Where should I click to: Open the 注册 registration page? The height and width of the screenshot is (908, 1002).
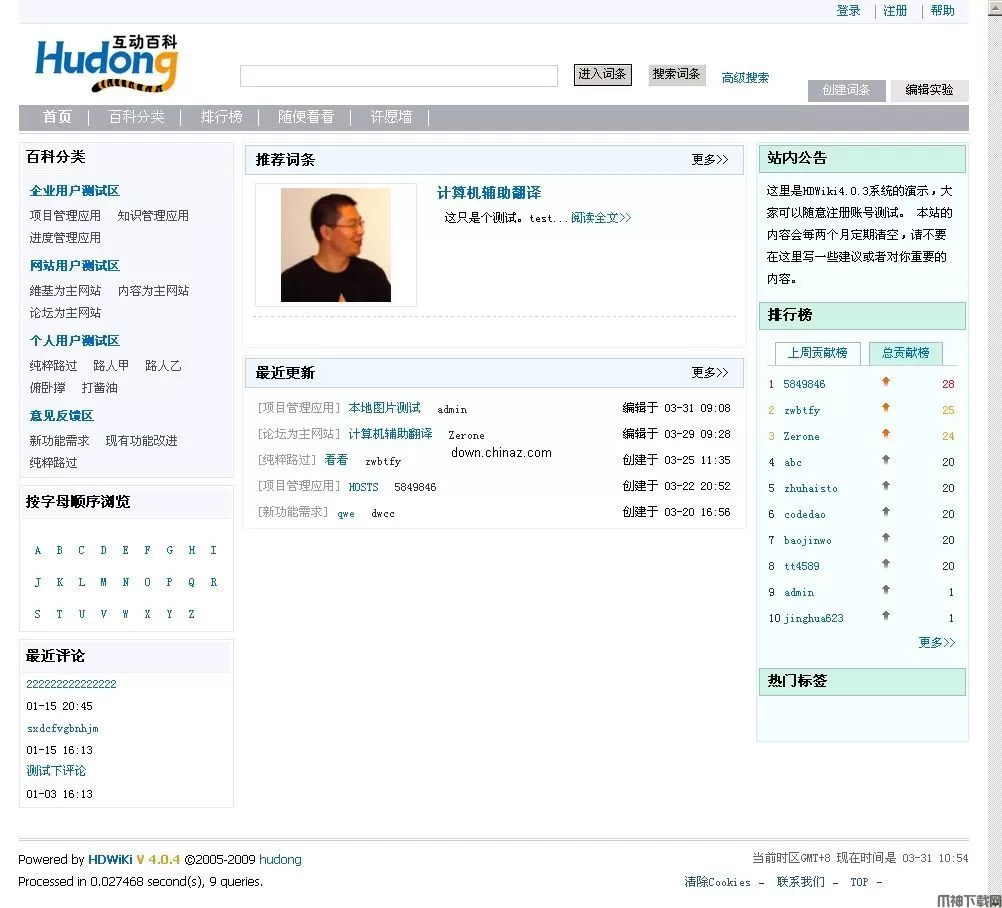click(x=895, y=11)
